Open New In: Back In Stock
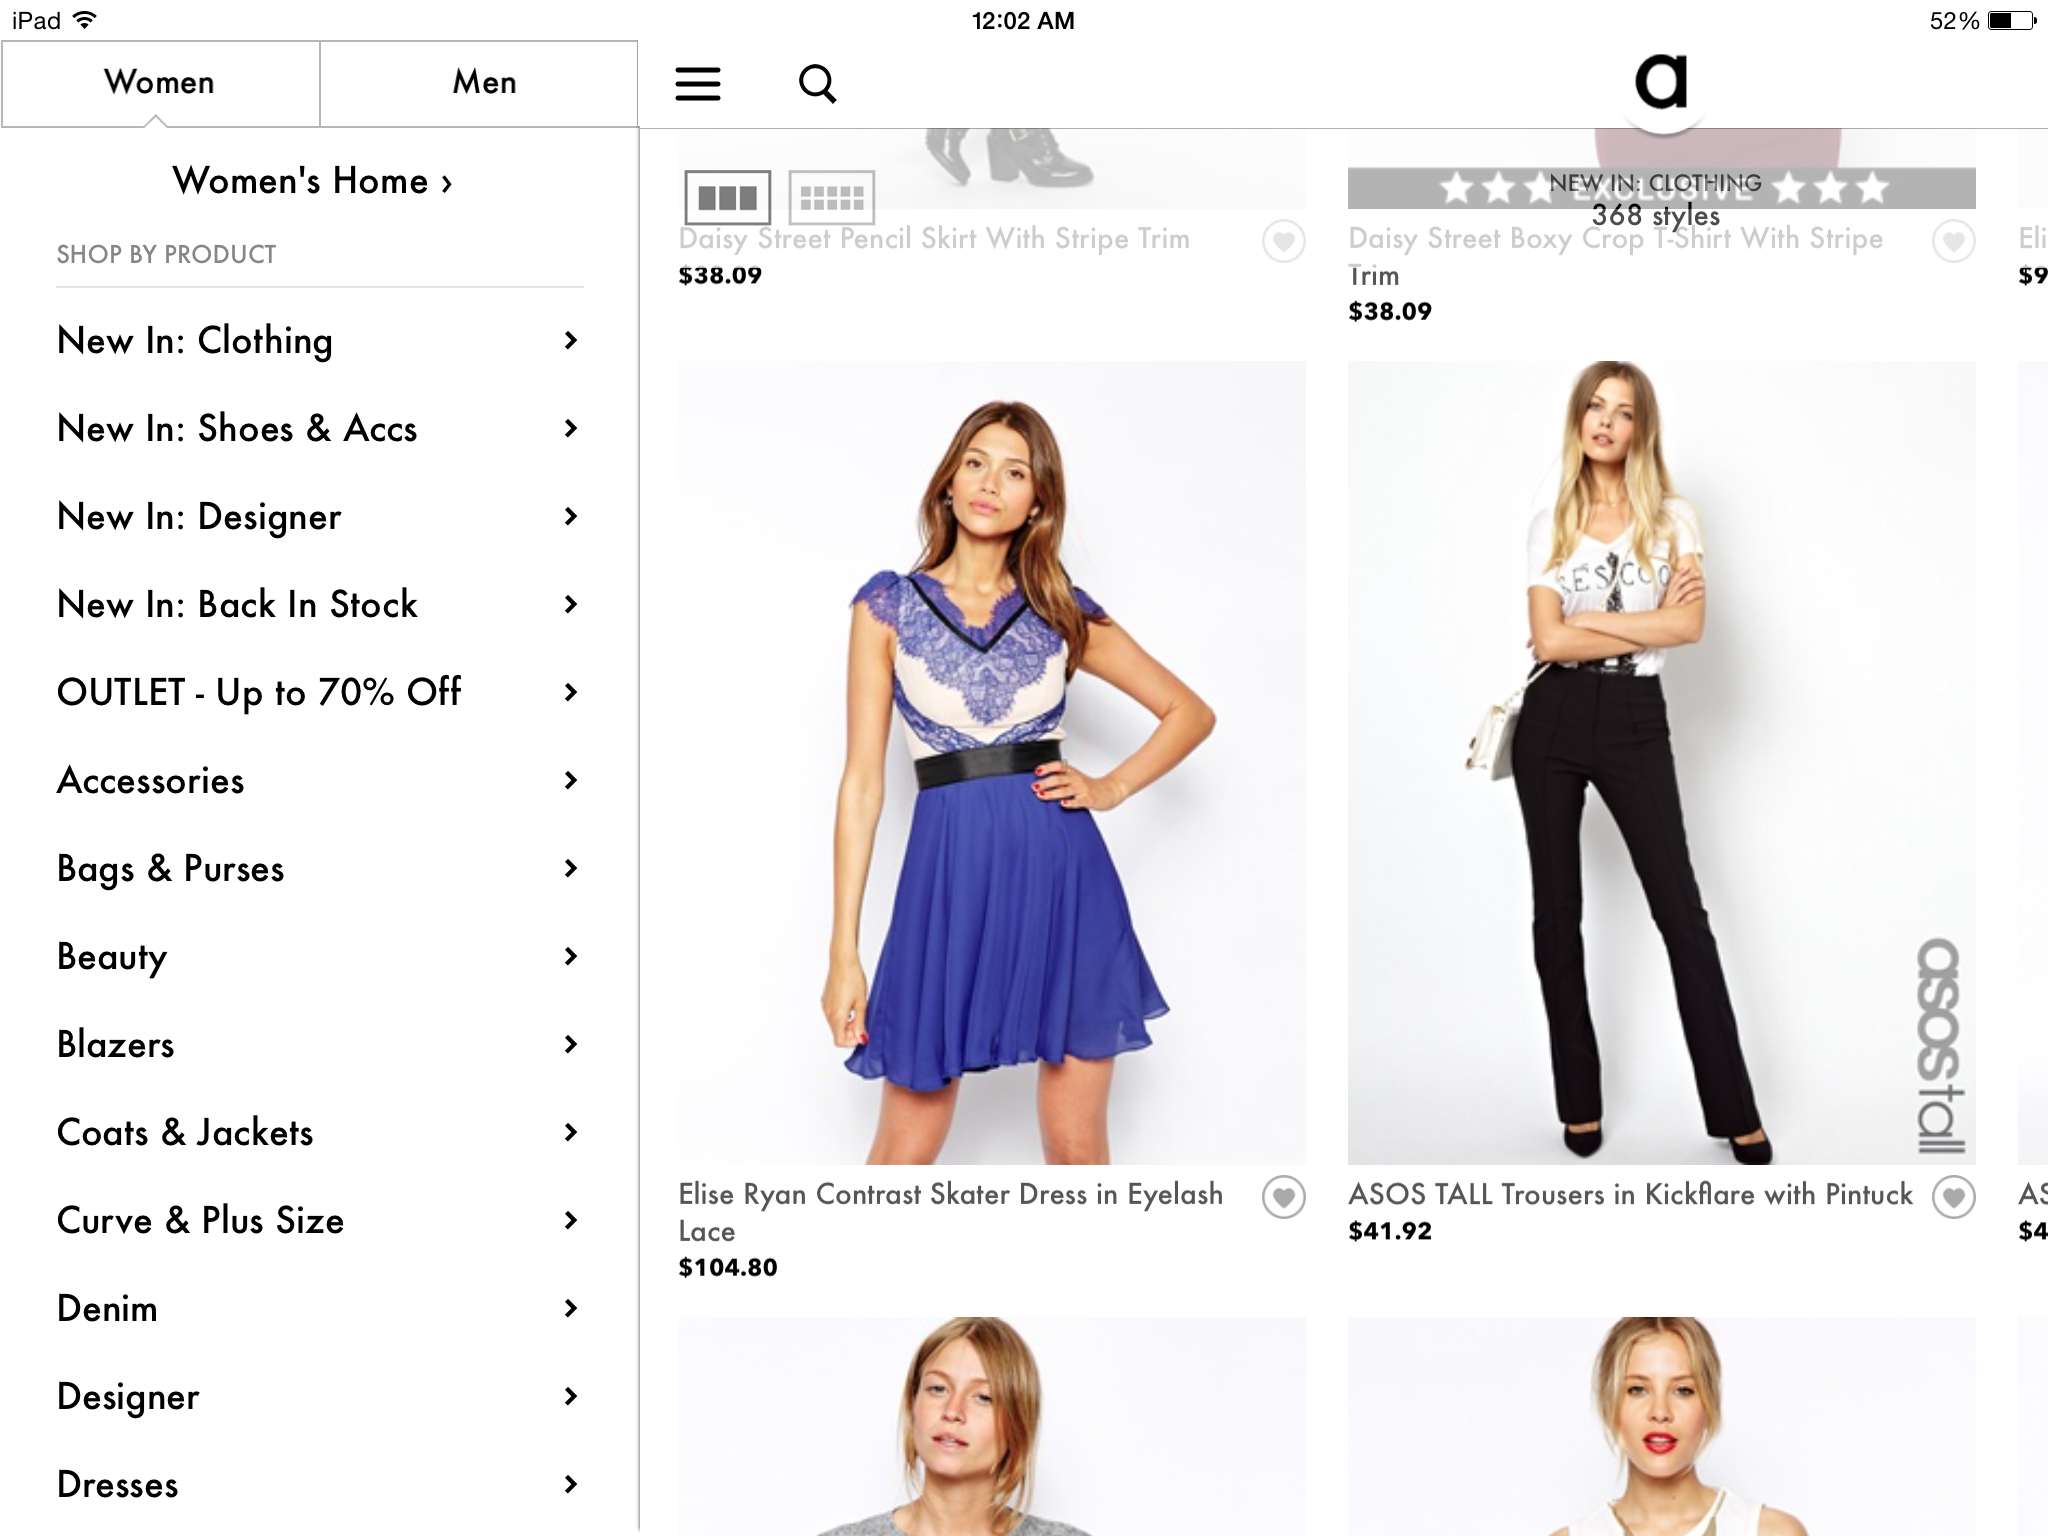 319,605
